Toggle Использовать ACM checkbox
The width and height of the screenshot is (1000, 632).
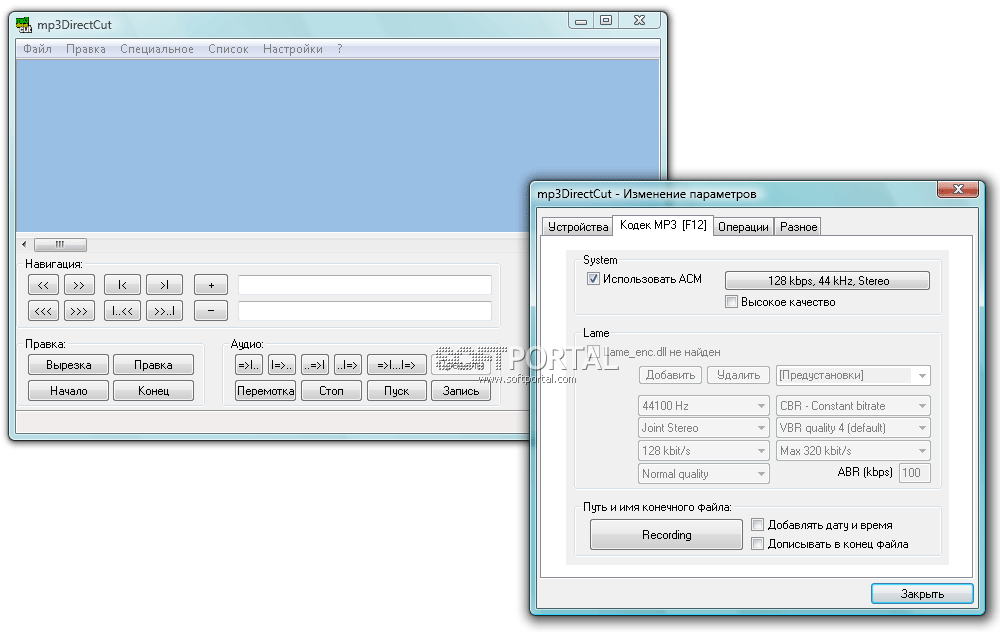click(594, 279)
